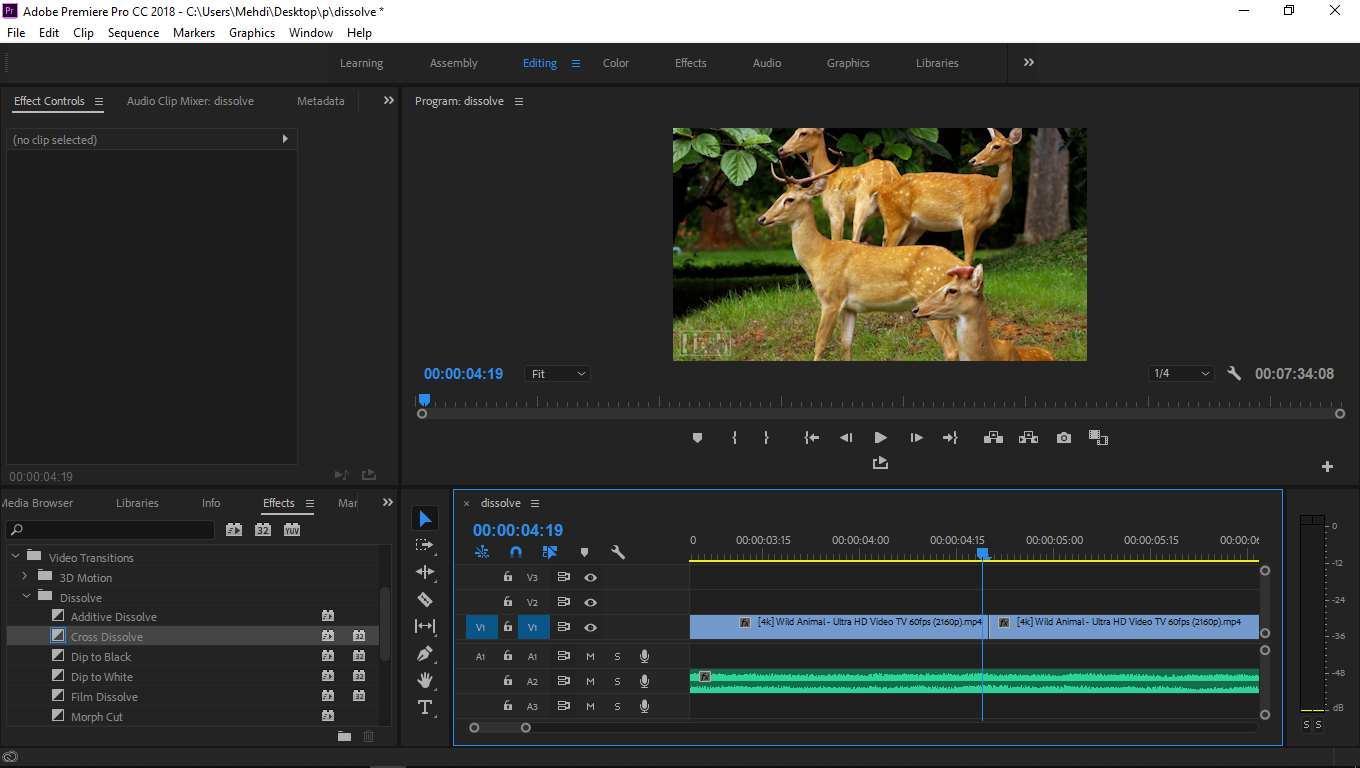1360x768 pixels.
Task: Open the 1/4 playback resolution dropdown
Action: [x=1181, y=374]
